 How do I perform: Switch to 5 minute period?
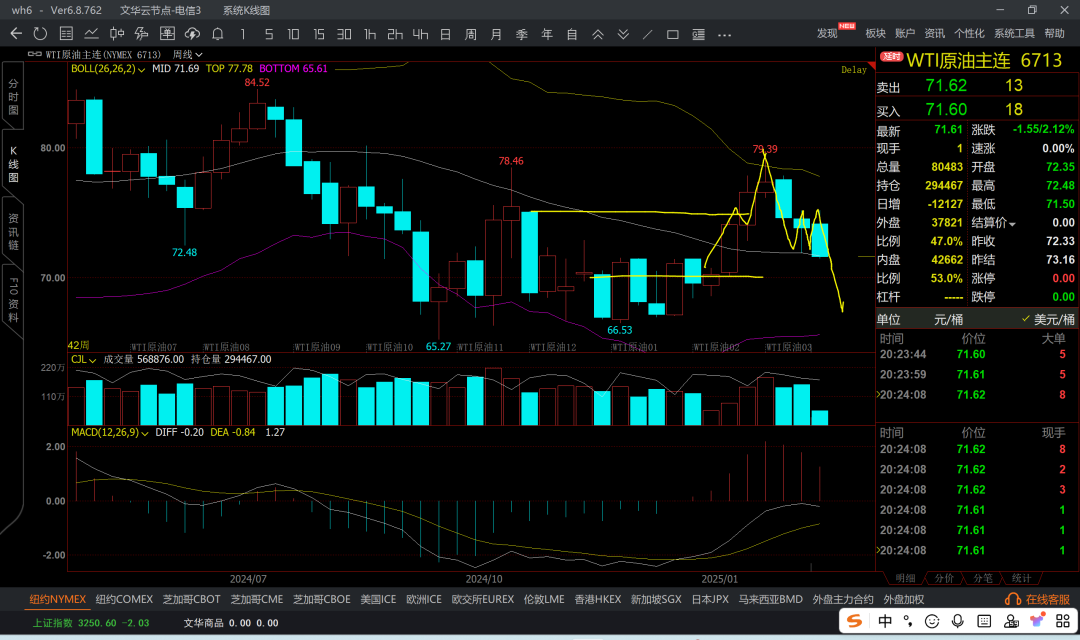pyautogui.click(x=269, y=34)
